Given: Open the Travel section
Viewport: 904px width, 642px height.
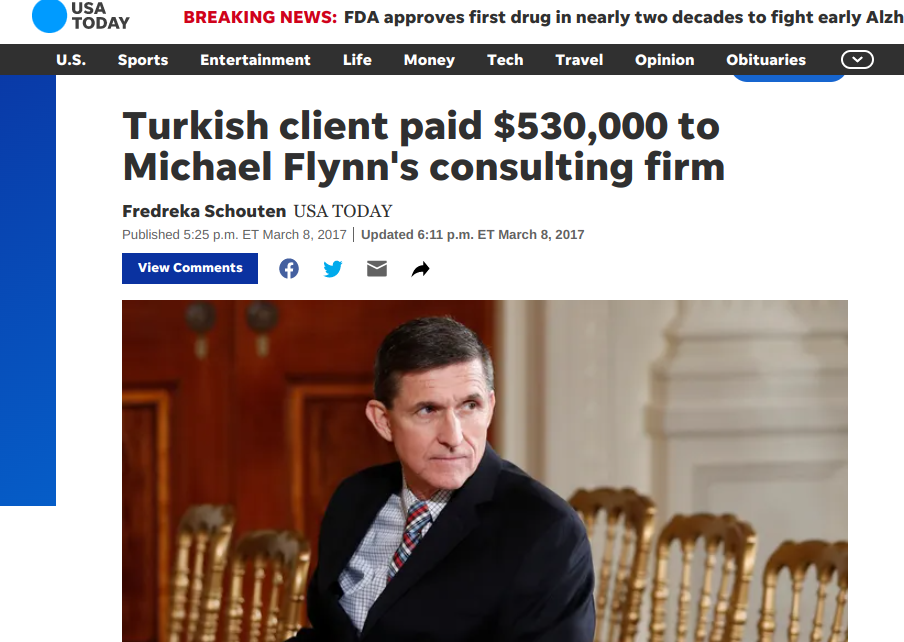Looking at the screenshot, I should (x=579, y=60).
